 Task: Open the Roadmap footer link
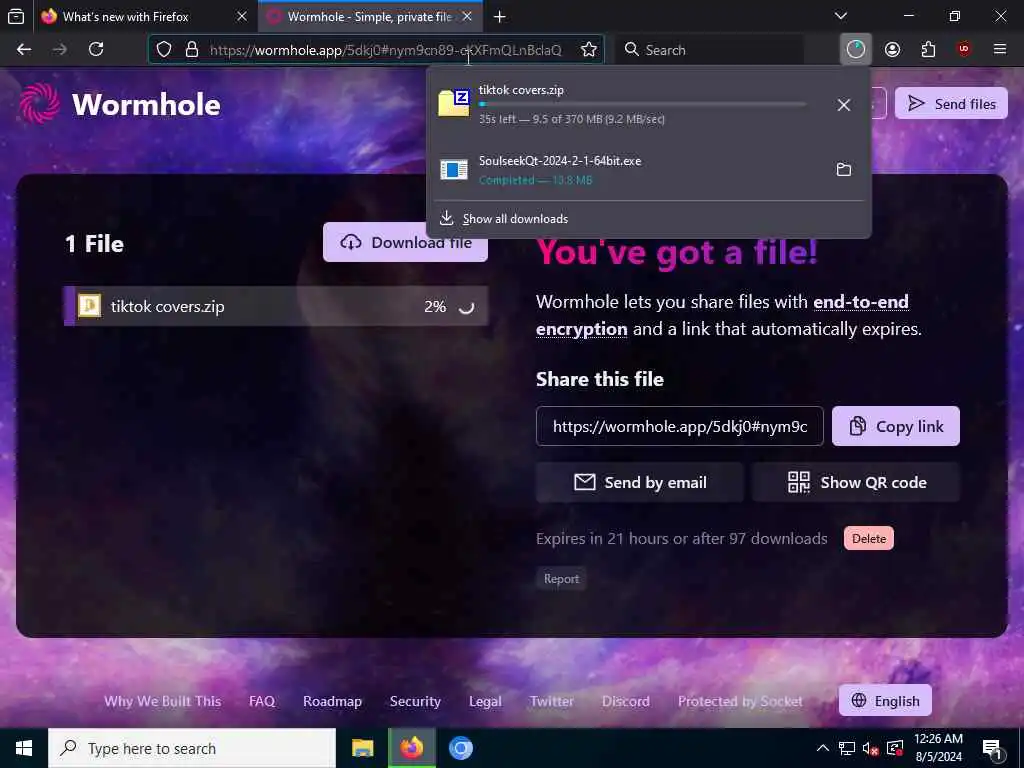tap(332, 701)
